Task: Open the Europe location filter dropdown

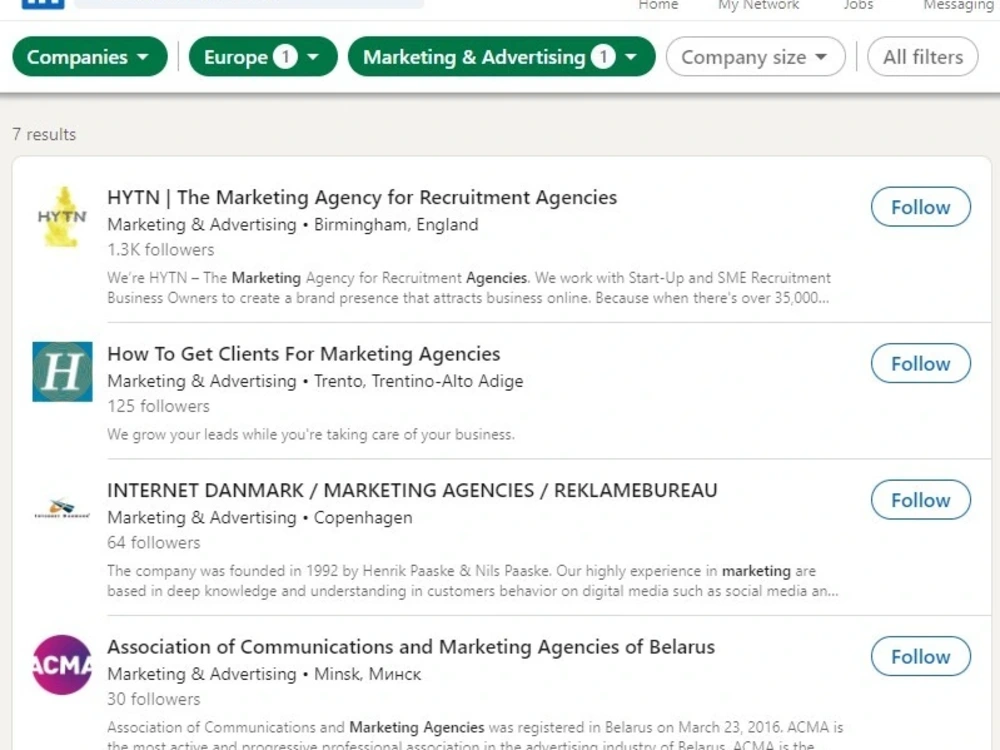Action: point(263,57)
